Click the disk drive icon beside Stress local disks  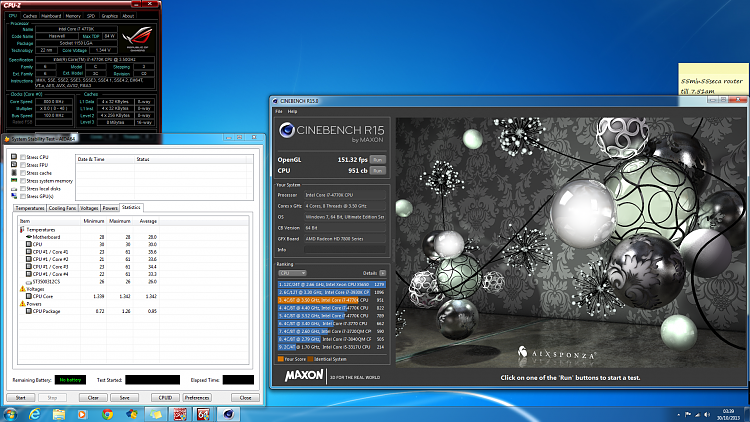tap(14, 189)
